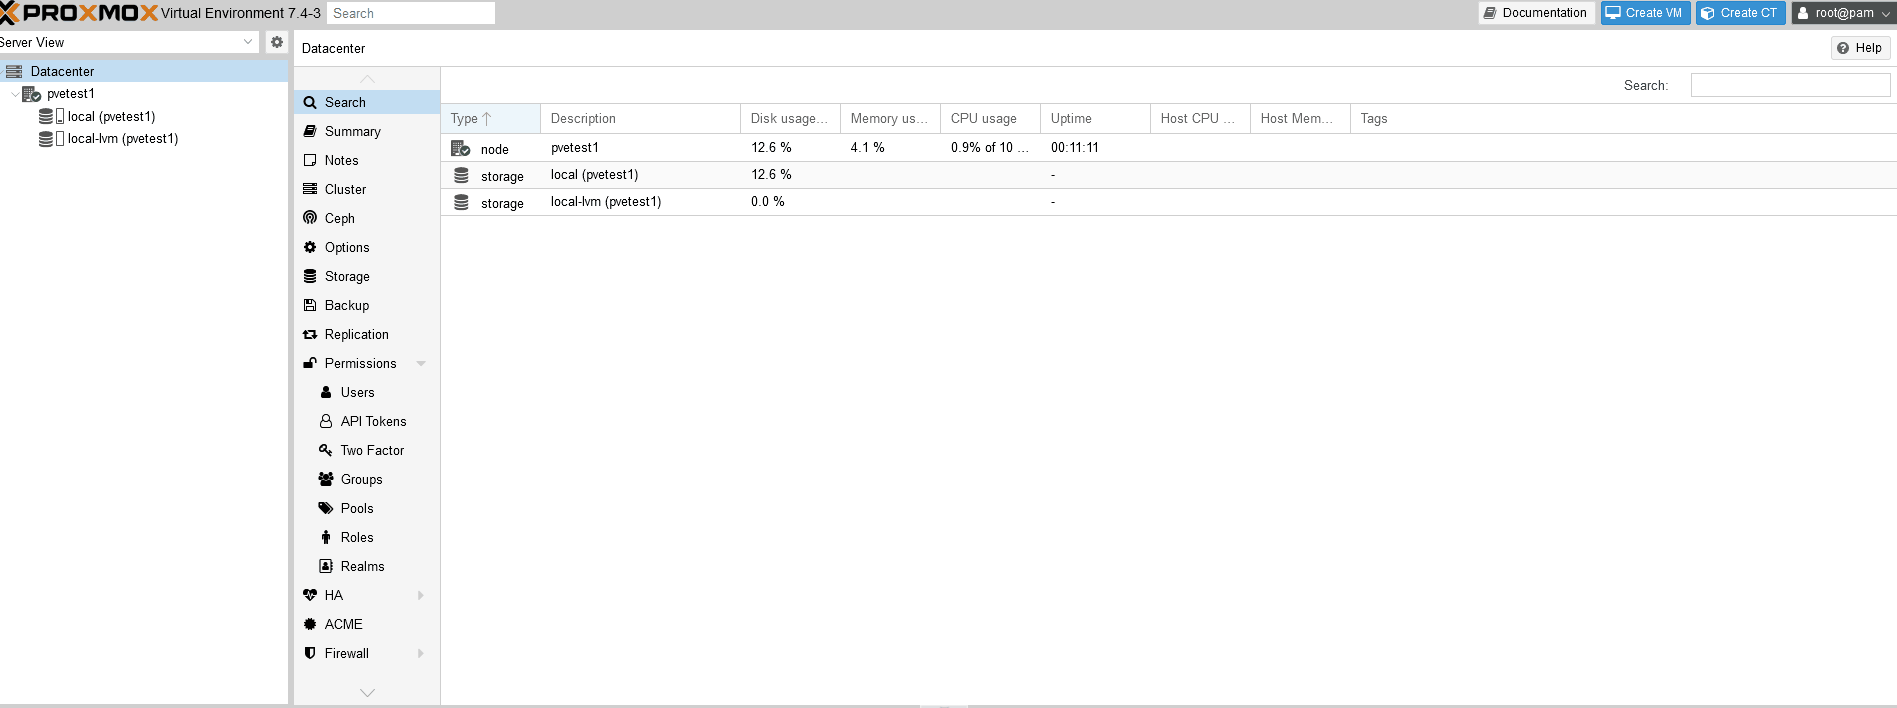Click the gear settings icon beside Server View
Screen dimensions: 1897x708
click(277, 42)
